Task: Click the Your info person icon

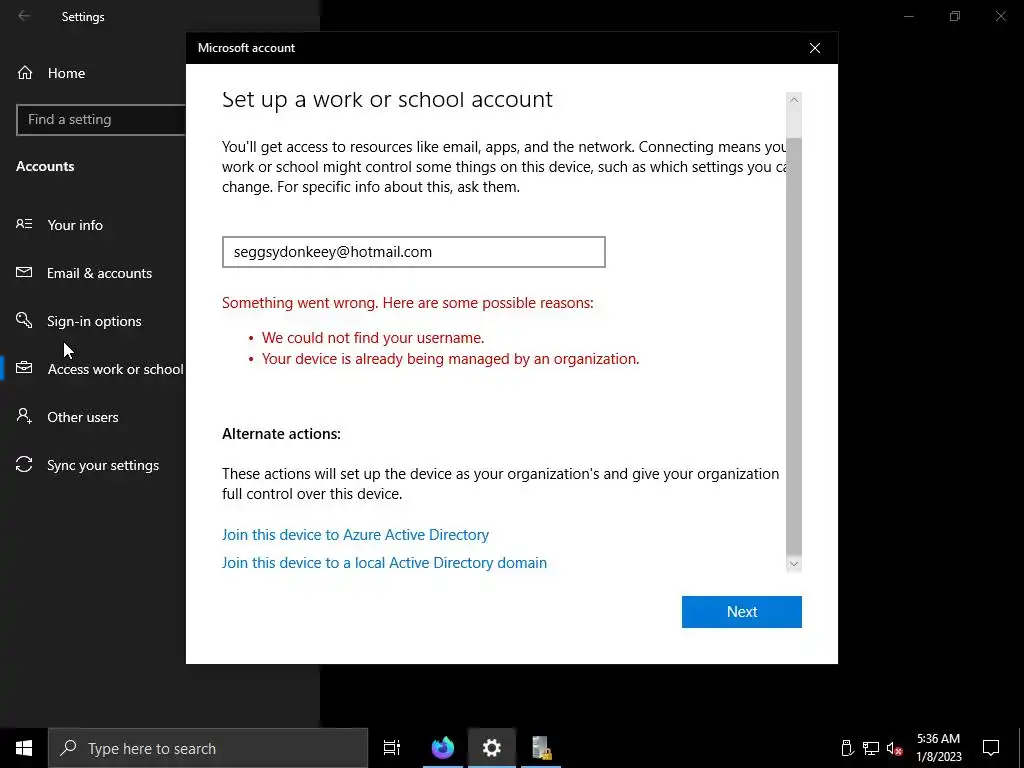Action: [24, 224]
